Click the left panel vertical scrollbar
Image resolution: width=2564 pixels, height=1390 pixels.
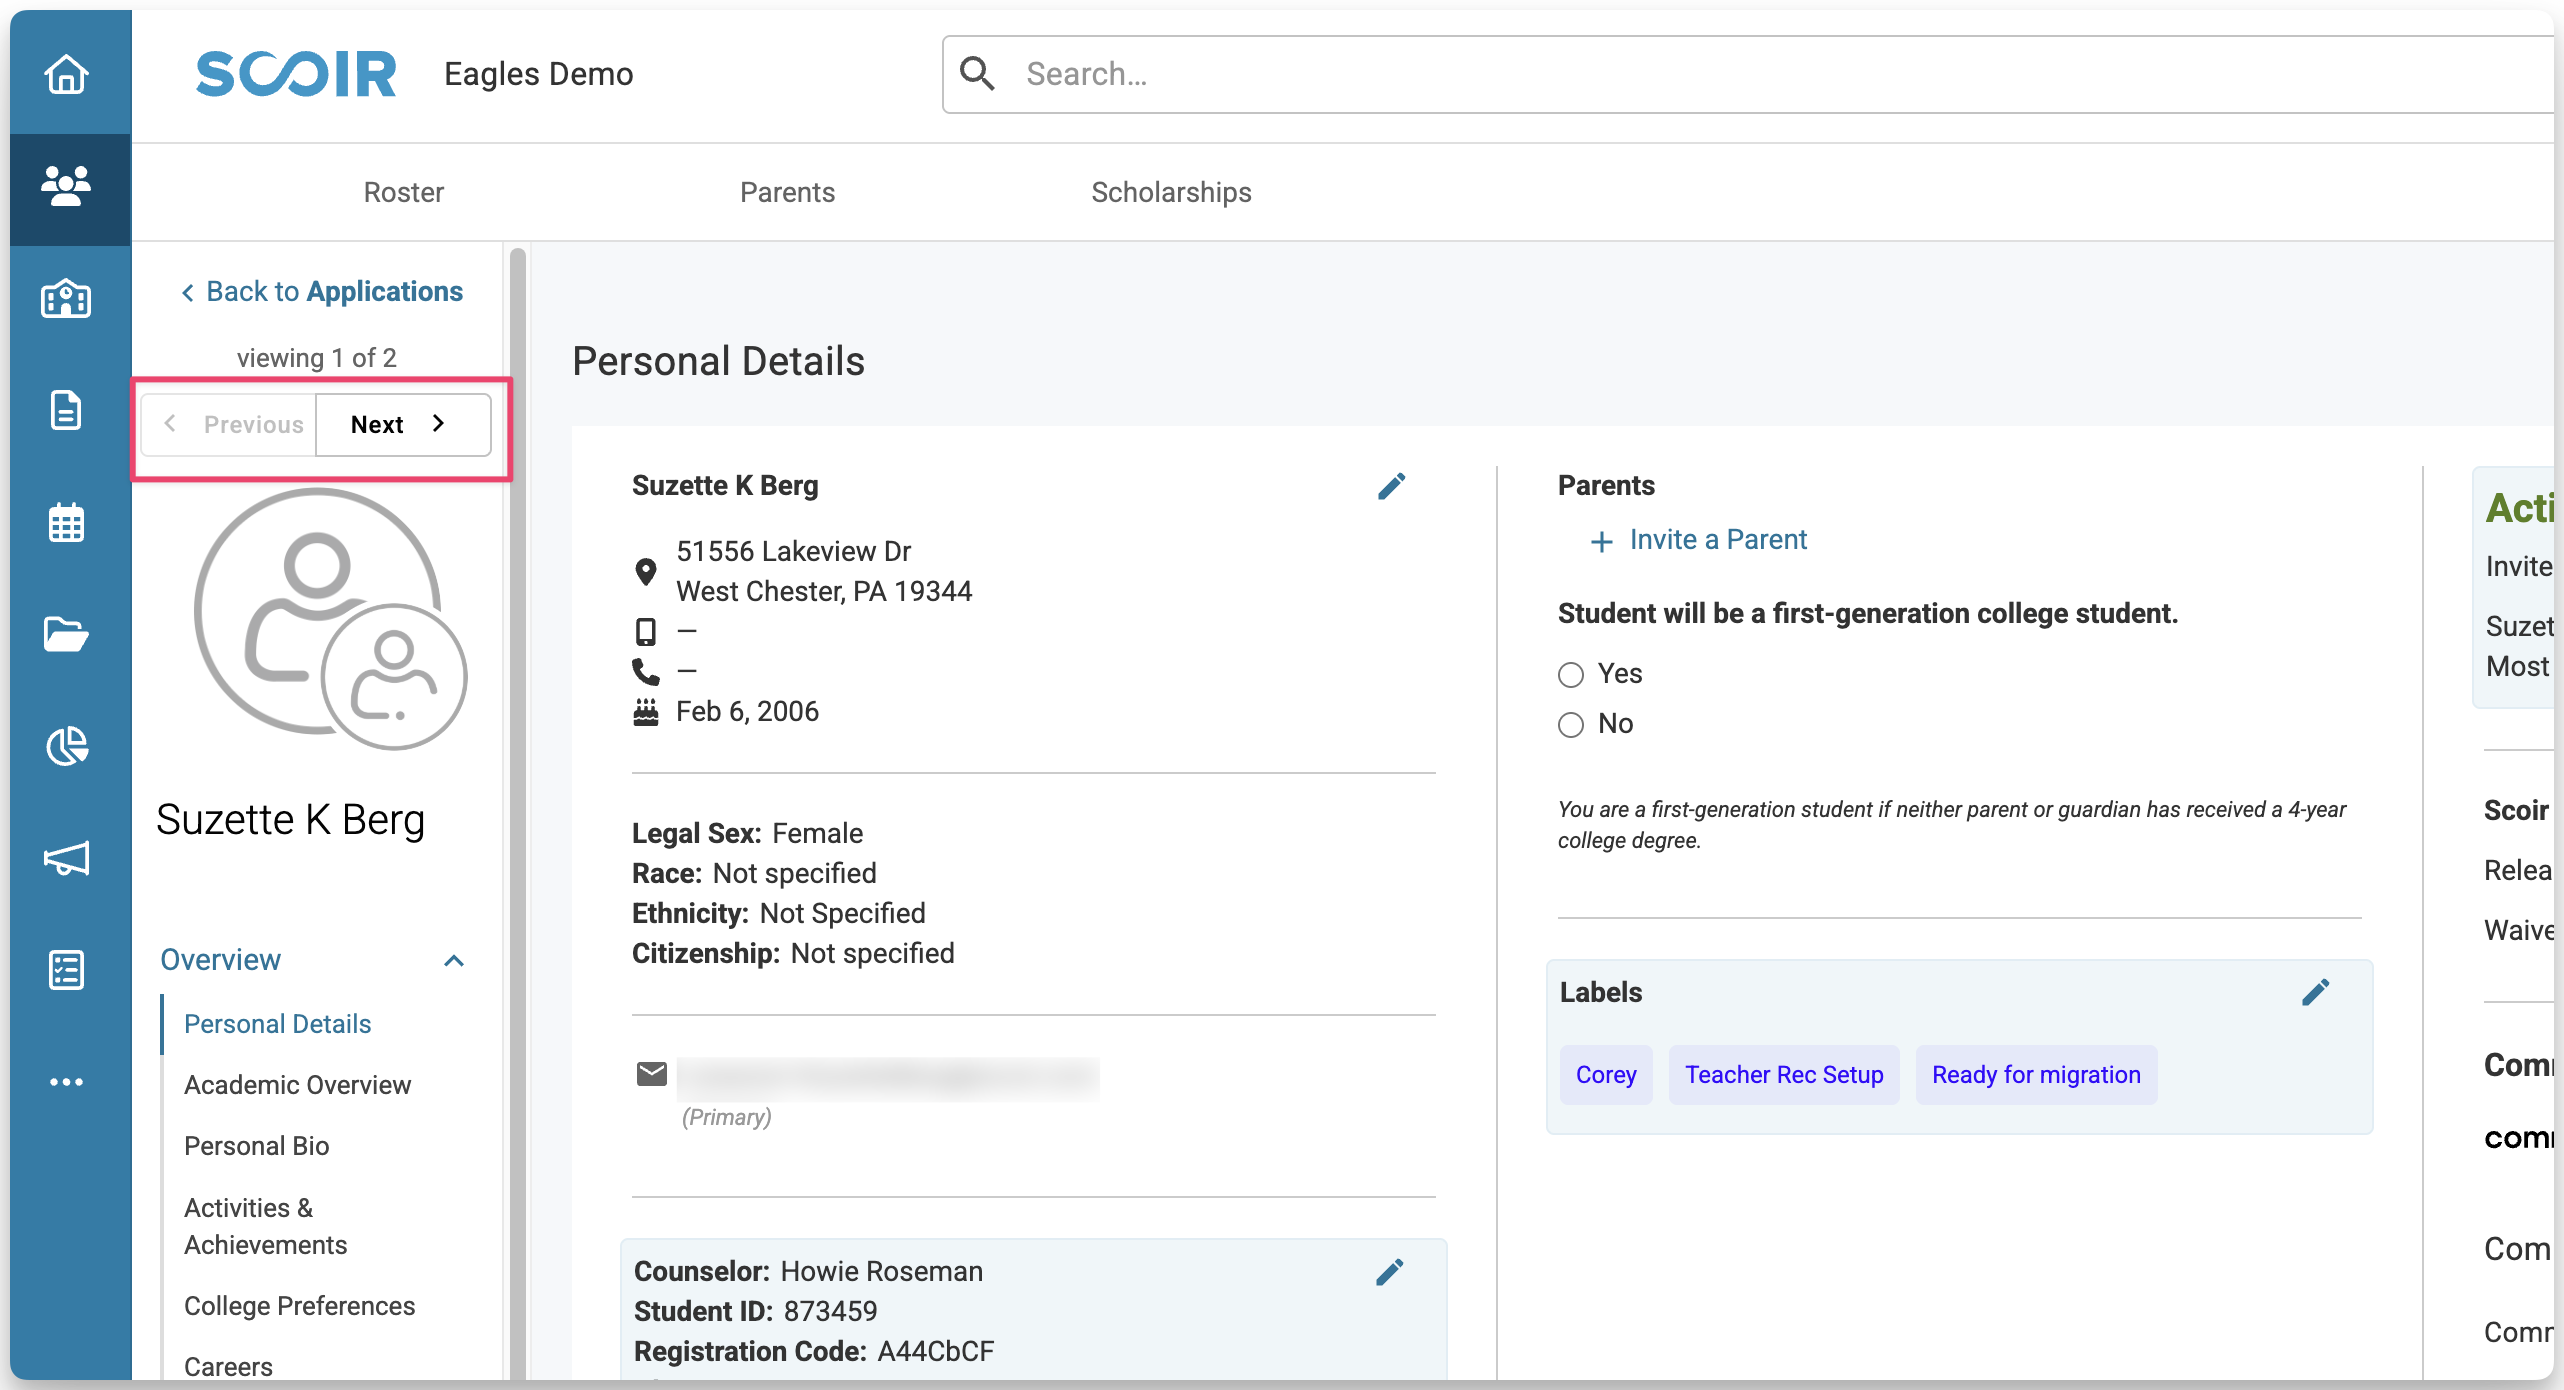(x=517, y=800)
